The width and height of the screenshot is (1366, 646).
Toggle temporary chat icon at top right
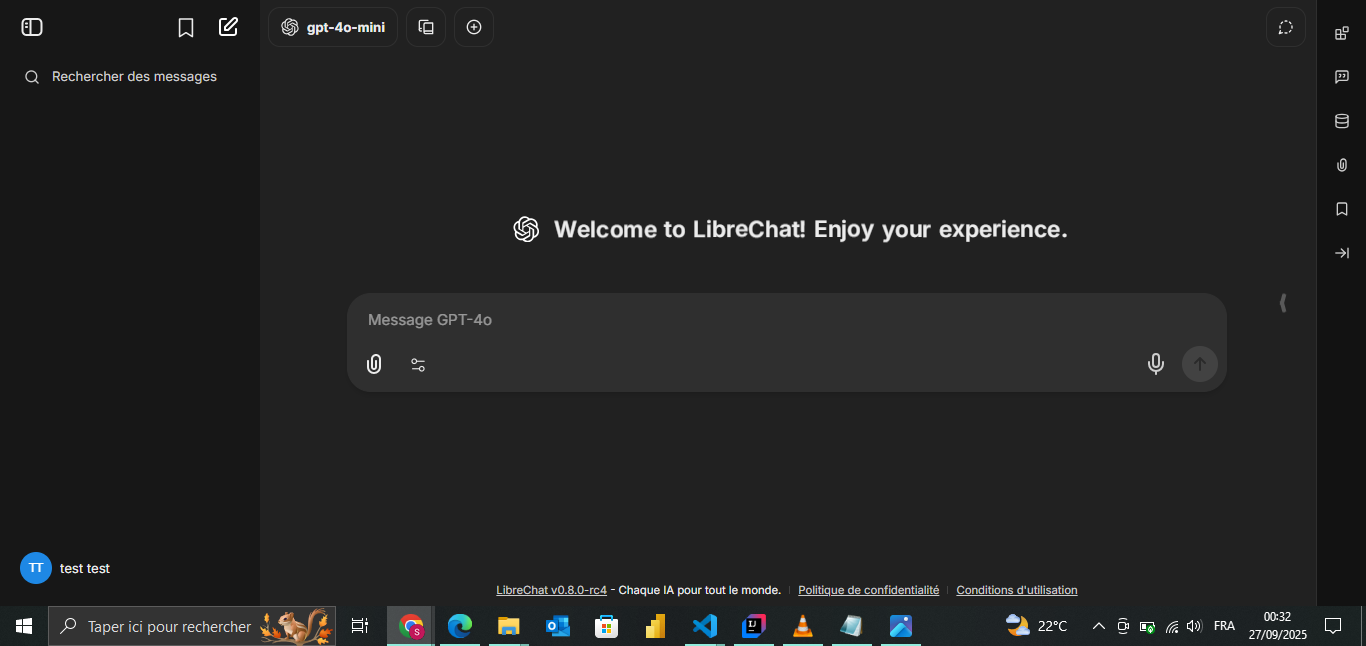coord(1286,27)
